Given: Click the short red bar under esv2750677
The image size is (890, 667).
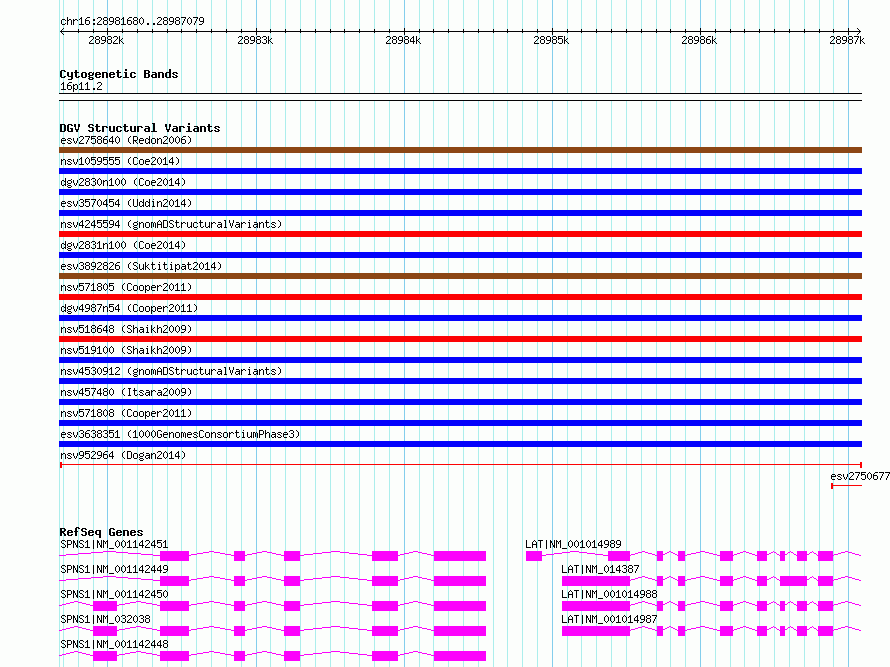Looking at the screenshot, I should click(846, 486).
